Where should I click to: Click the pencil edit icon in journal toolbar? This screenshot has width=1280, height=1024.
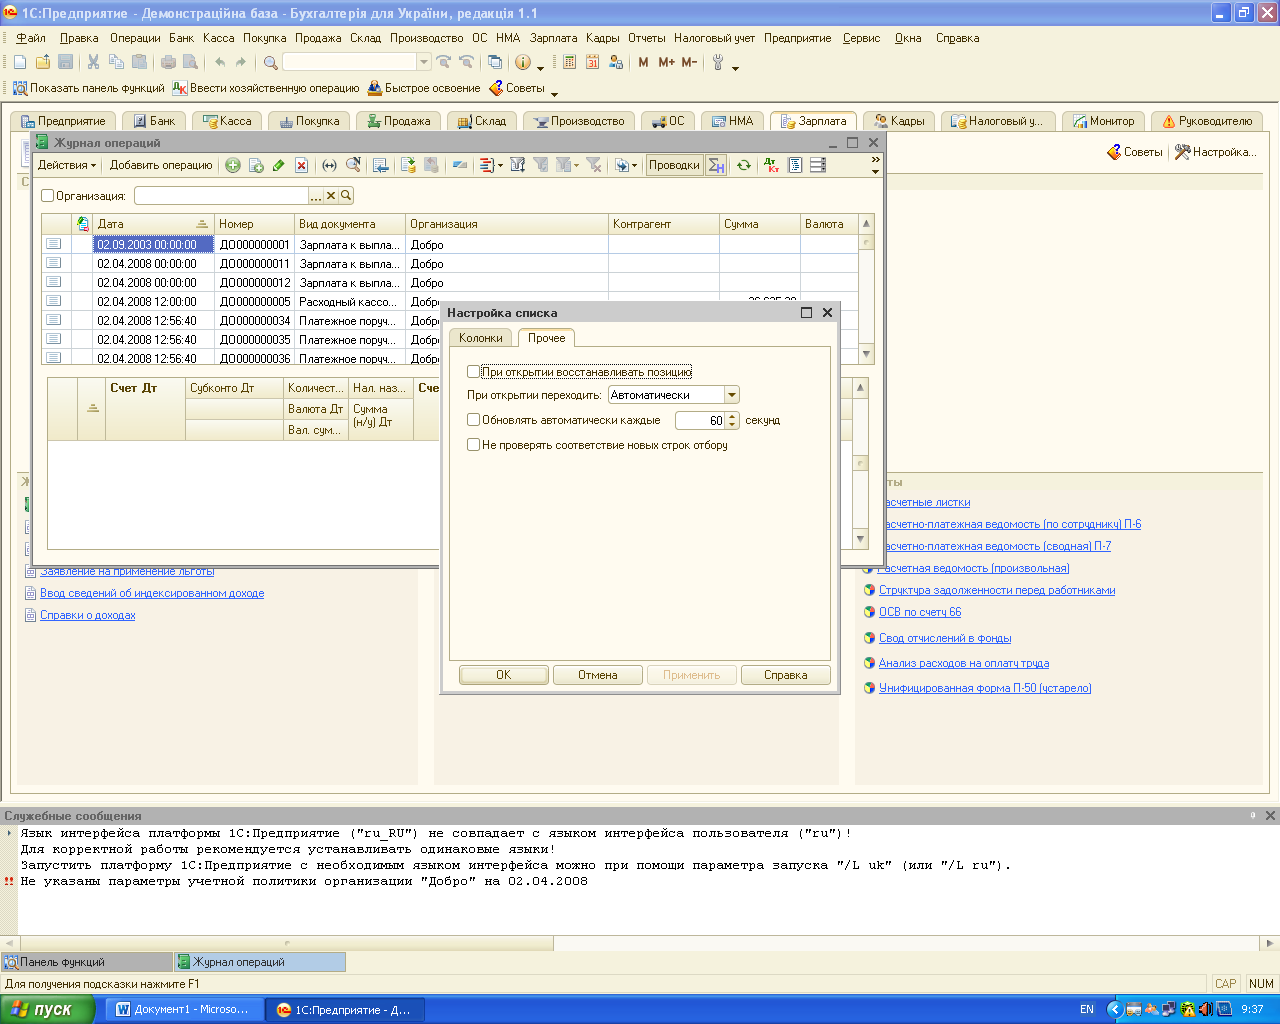tap(279, 165)
